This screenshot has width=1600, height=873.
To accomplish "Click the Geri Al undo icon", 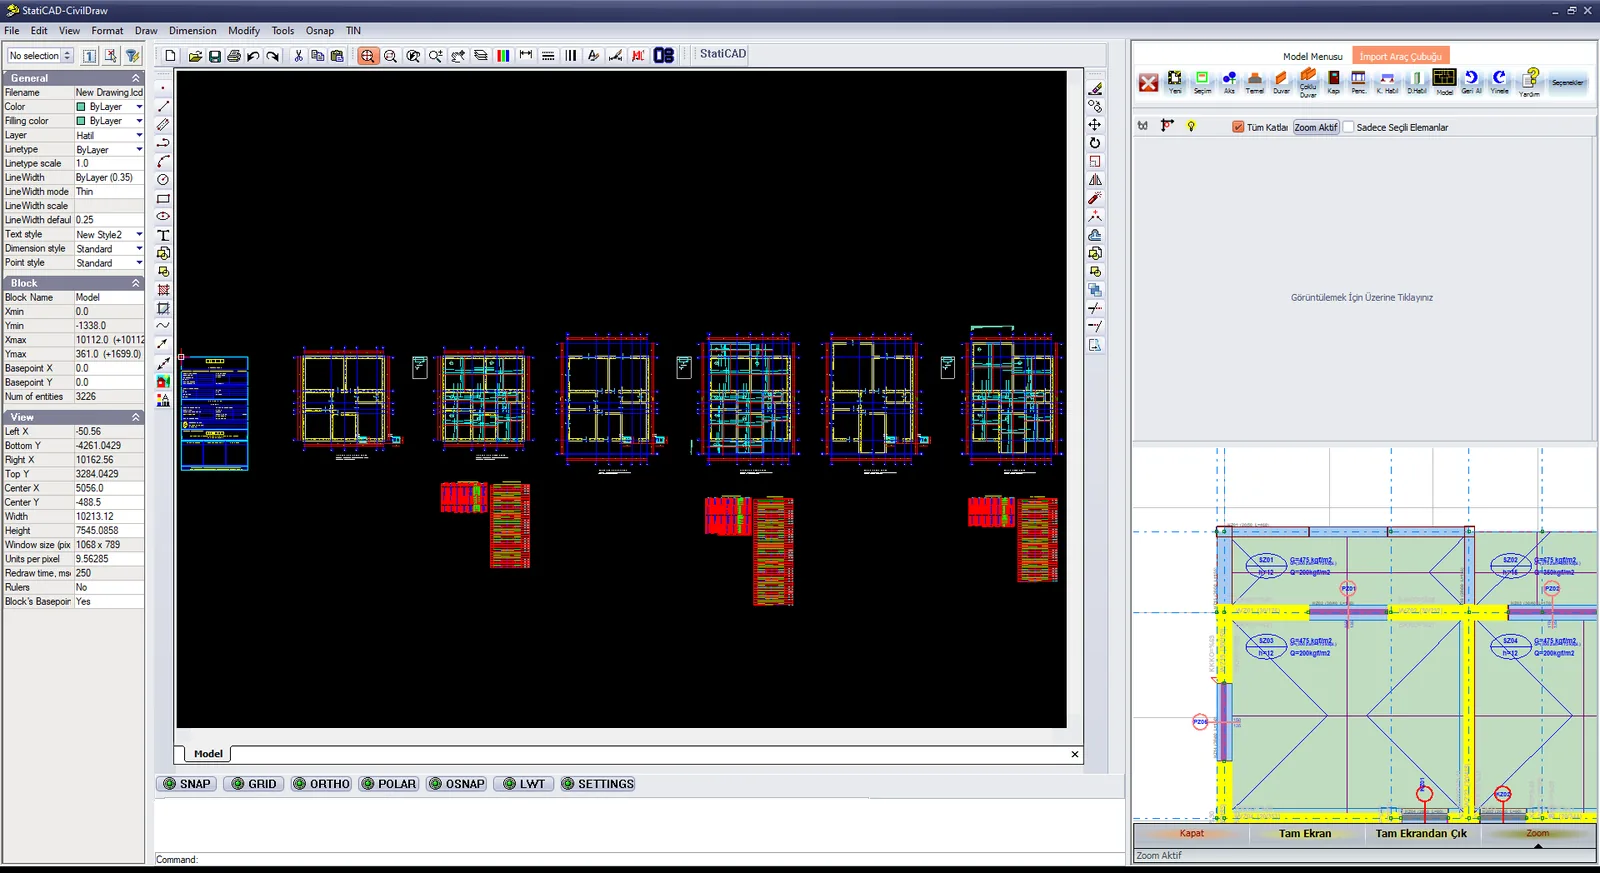I will 1471,82.
